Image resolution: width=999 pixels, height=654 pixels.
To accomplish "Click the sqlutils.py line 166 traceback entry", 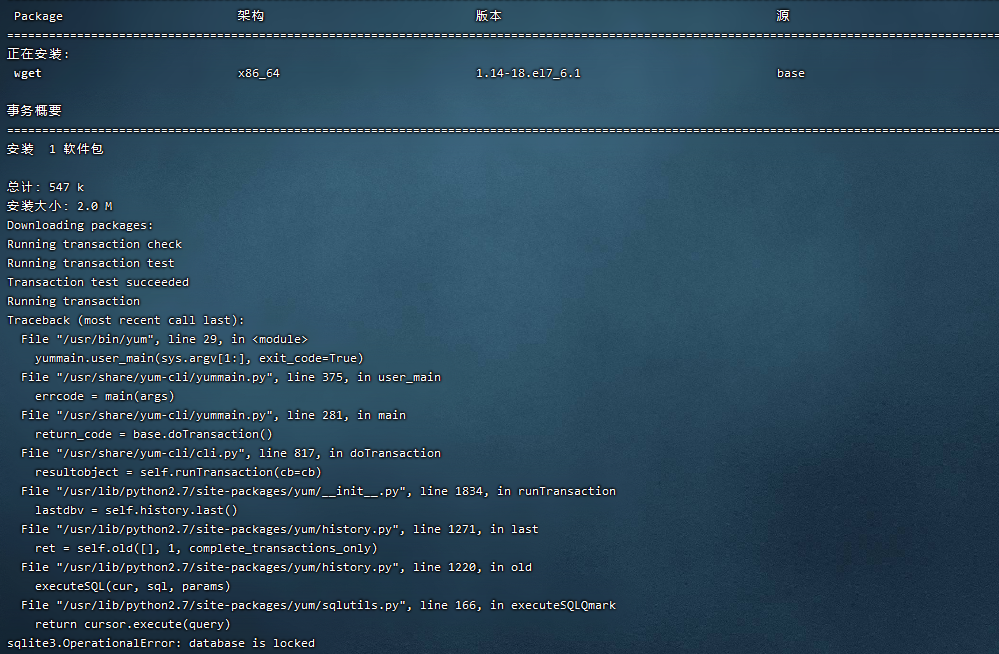I will (x=319, y=606).
